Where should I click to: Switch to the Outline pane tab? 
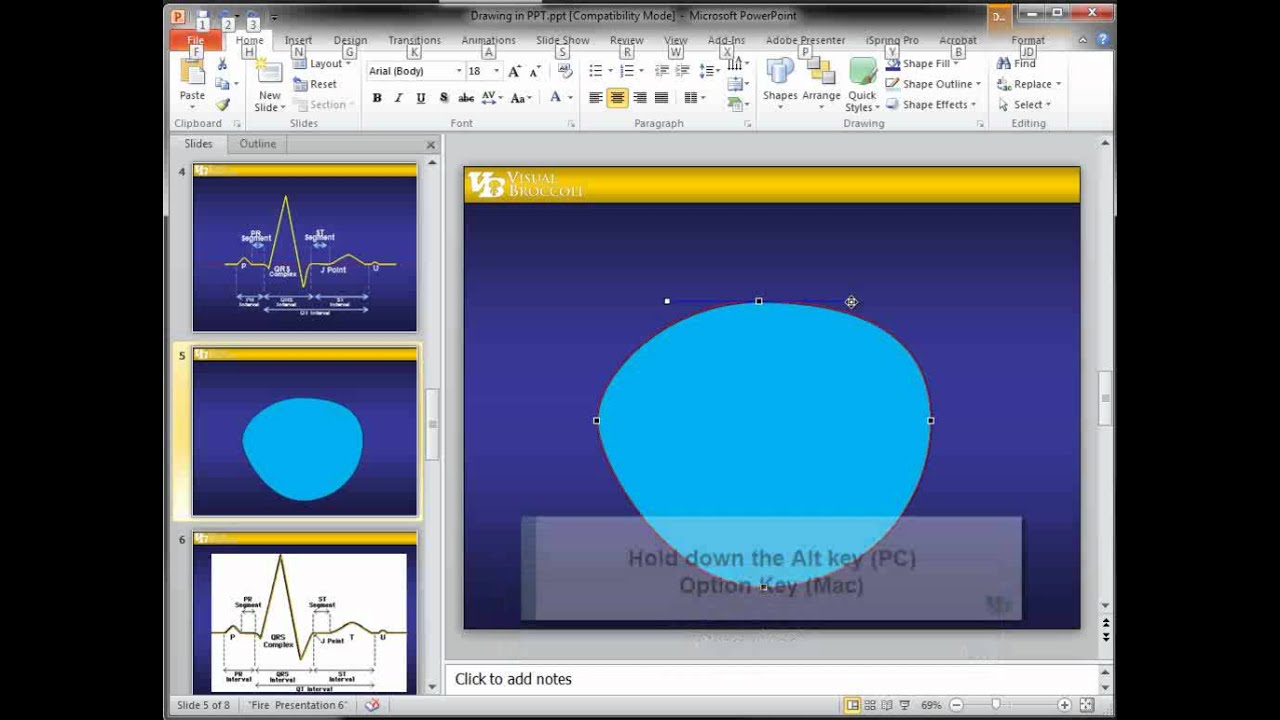click(x=257, y=144)
